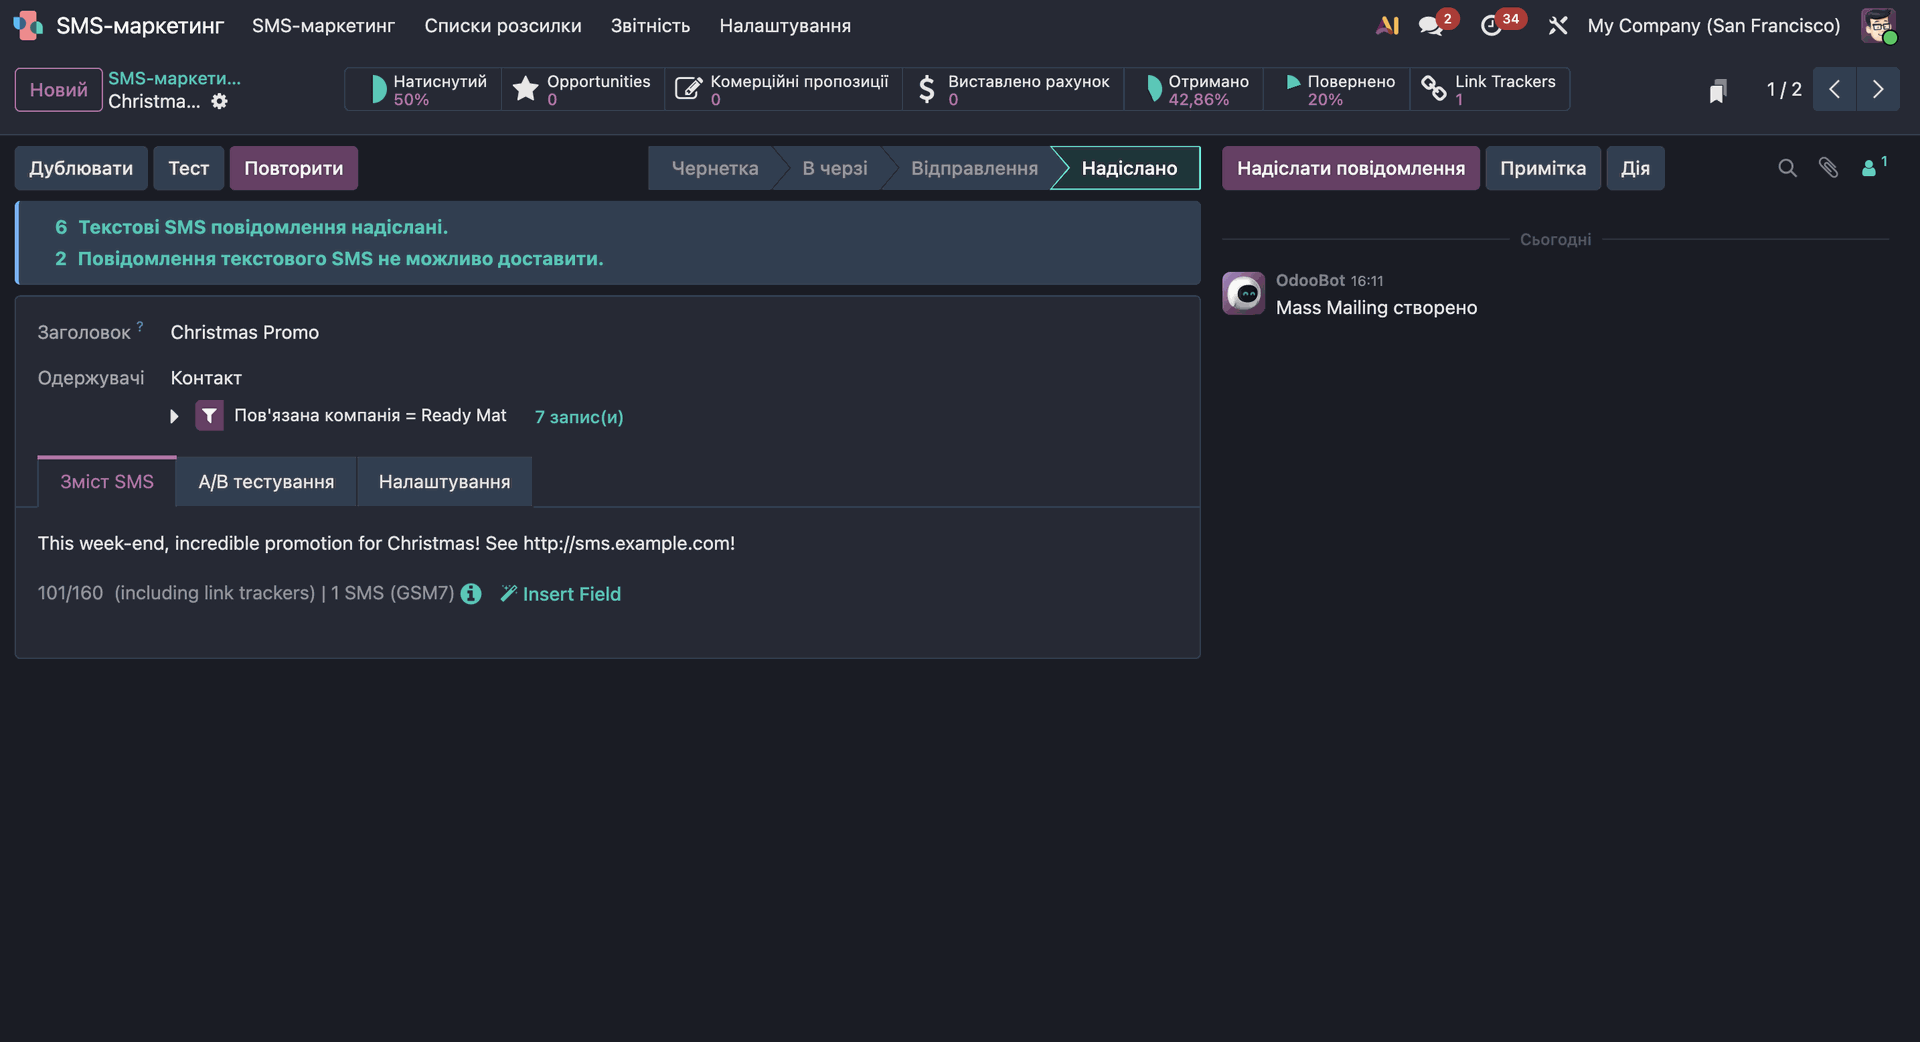Open the activities clock icon
Viewport: 1920px width, 1042px height.
point(1491,26)
